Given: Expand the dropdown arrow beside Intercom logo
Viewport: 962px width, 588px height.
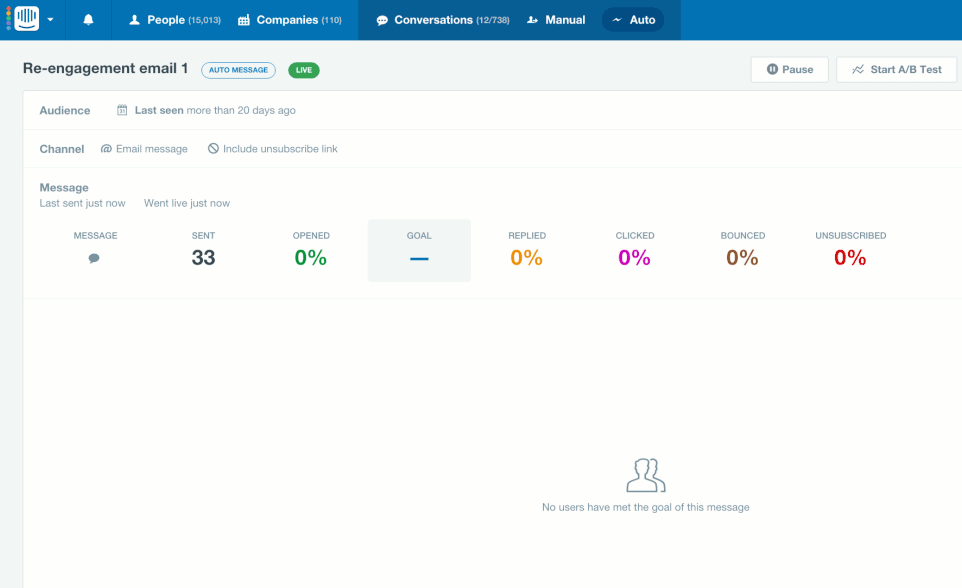Looking at the screenshot, I should [50, 20].
